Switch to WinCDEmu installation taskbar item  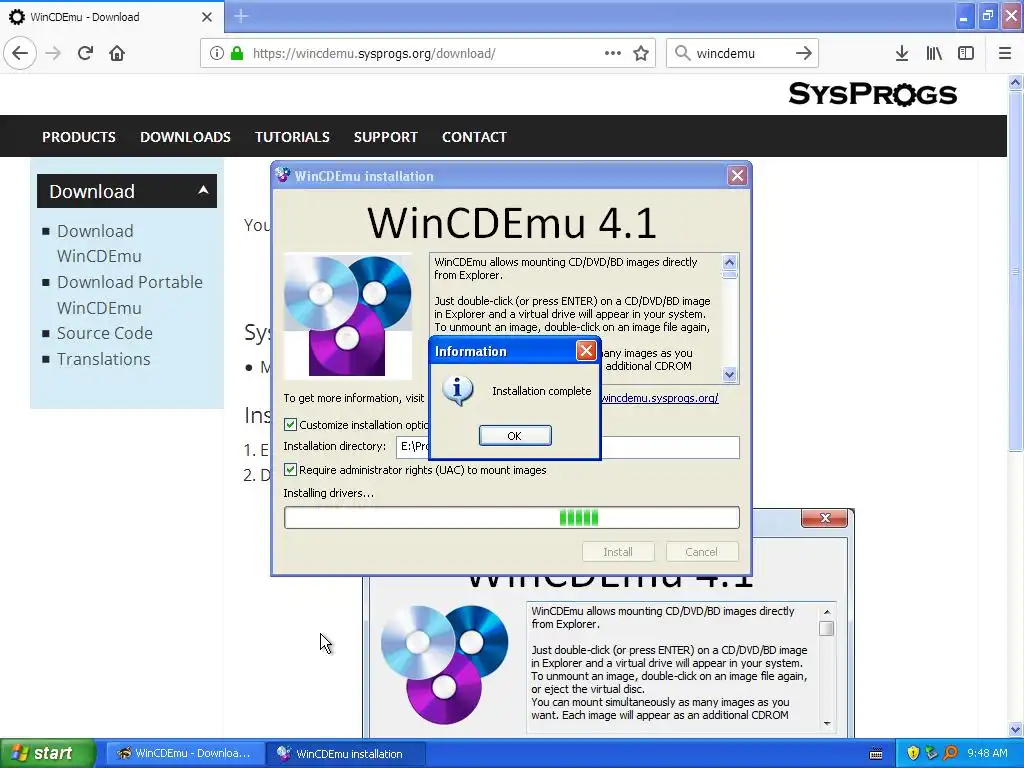click(x=346, y=753)
